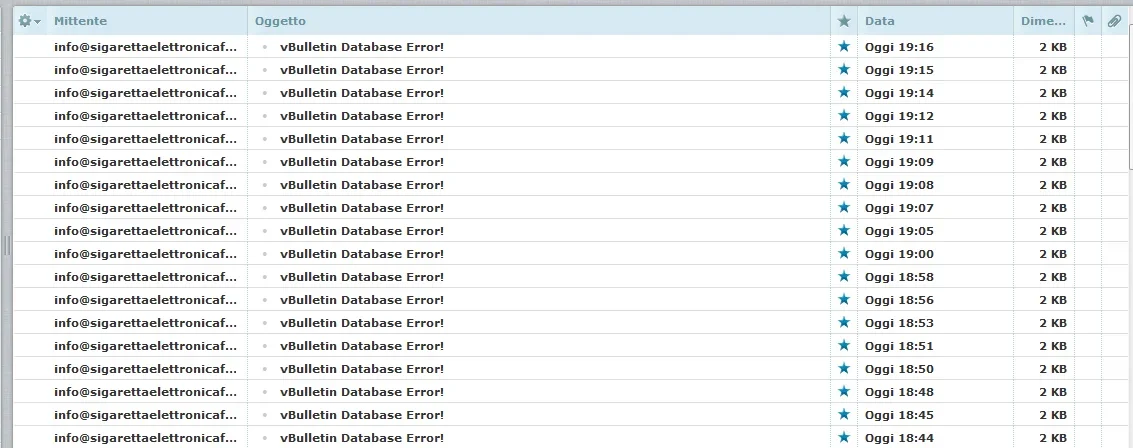1133x448 pixels.
Task: Toggle star on the Oggi 19:05 message
Action: click(x=844, y=231)
